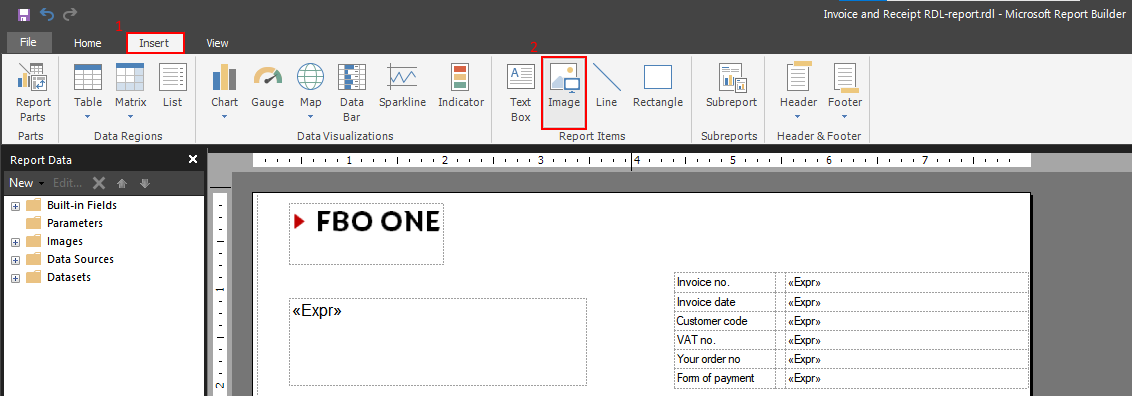The height and width of the screenshot is (396, 1132).
Task: Select «Expr» cell beside Invoice no.
Action: [907, 282]
